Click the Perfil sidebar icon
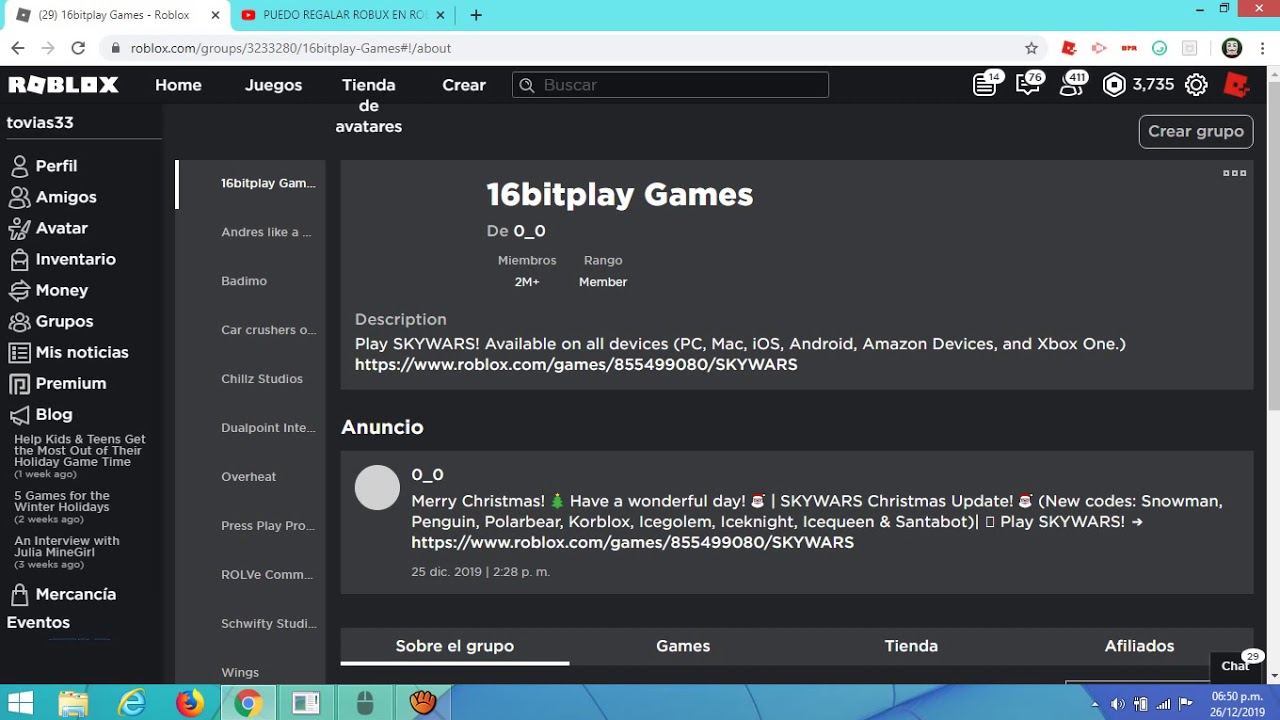The height and width of the screenshot is (720, 1280). 19,166
